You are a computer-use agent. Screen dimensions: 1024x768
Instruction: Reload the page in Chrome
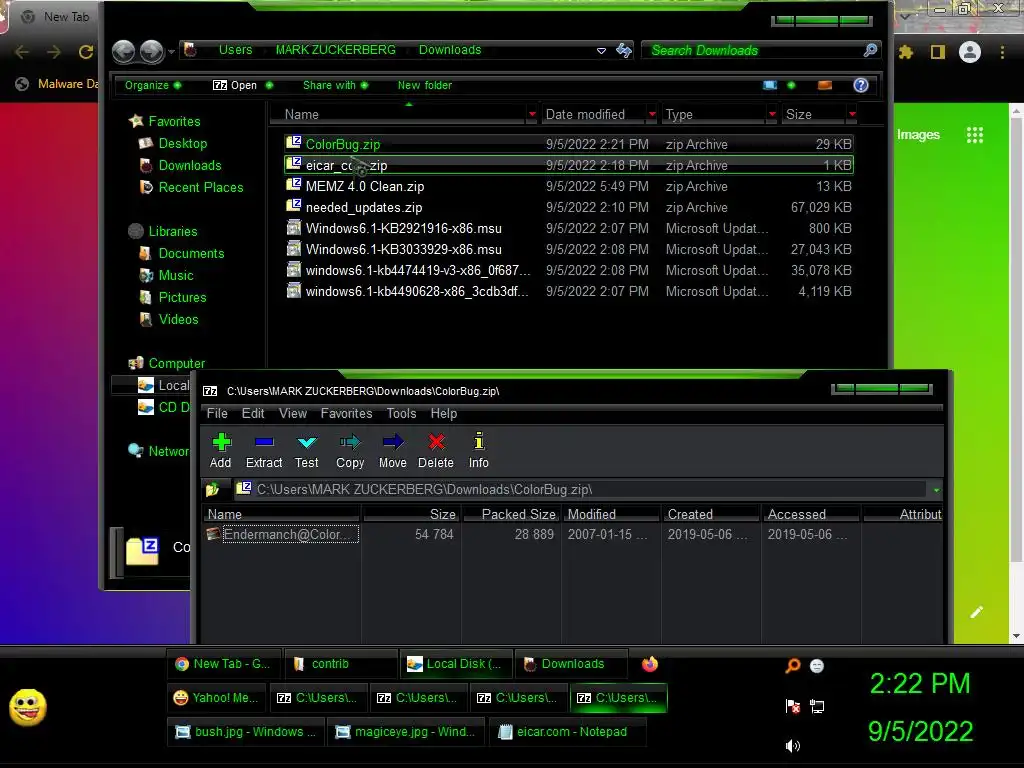[x=86, y=52]
